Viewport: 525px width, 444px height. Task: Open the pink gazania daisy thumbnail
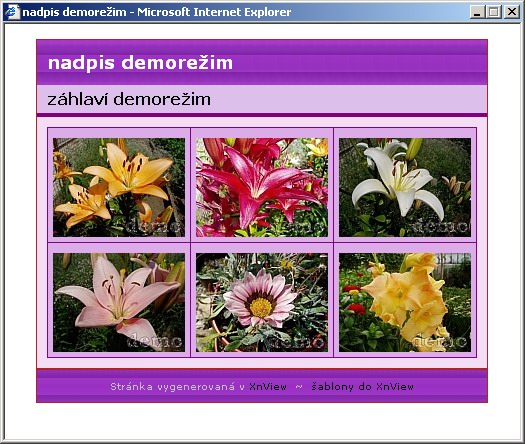click(x=262, y=302)
